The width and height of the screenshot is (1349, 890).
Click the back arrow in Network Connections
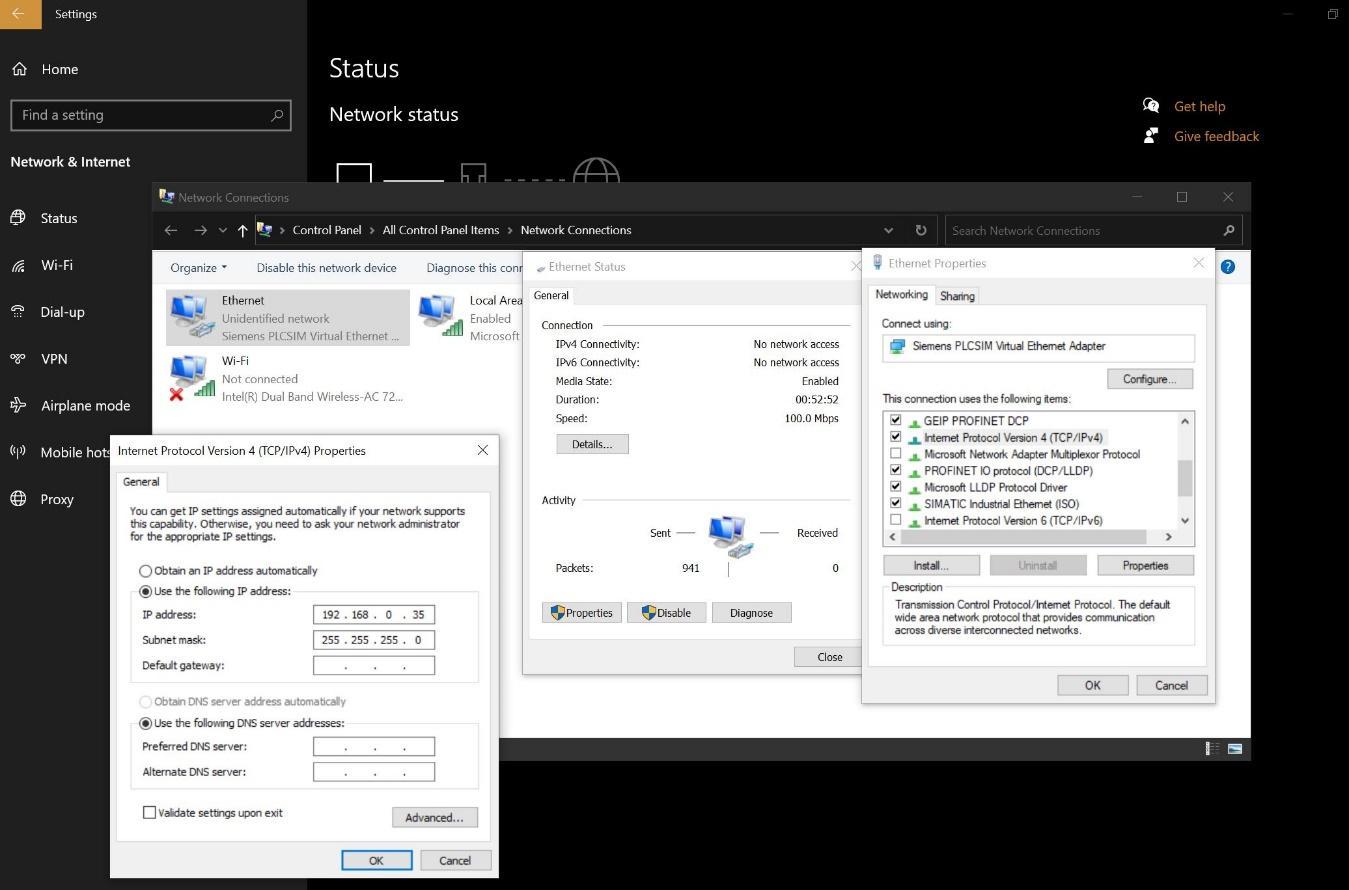(171, 230)
